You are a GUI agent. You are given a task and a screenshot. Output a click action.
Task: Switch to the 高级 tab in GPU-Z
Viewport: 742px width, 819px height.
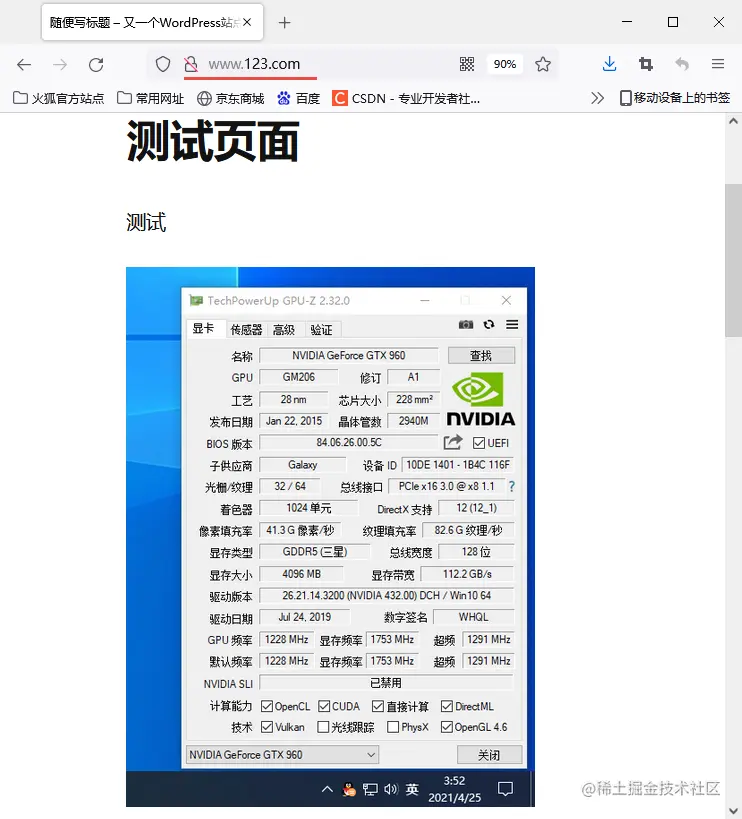tap(284, 330)
